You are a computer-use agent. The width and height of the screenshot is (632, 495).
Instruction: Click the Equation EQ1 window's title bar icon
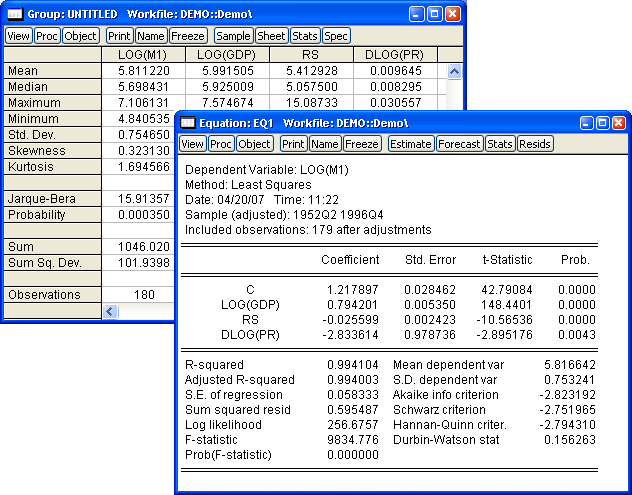pos(189,122)
